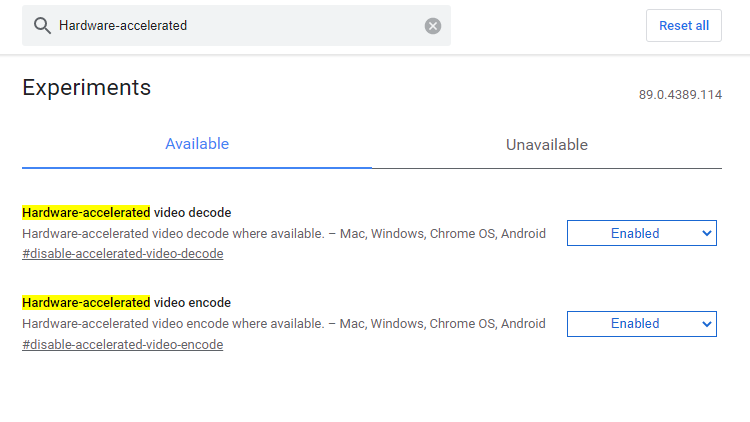The image size is (750, 422).
Task: Open the video decode Enabled dropdown
Action: [641, 233]
